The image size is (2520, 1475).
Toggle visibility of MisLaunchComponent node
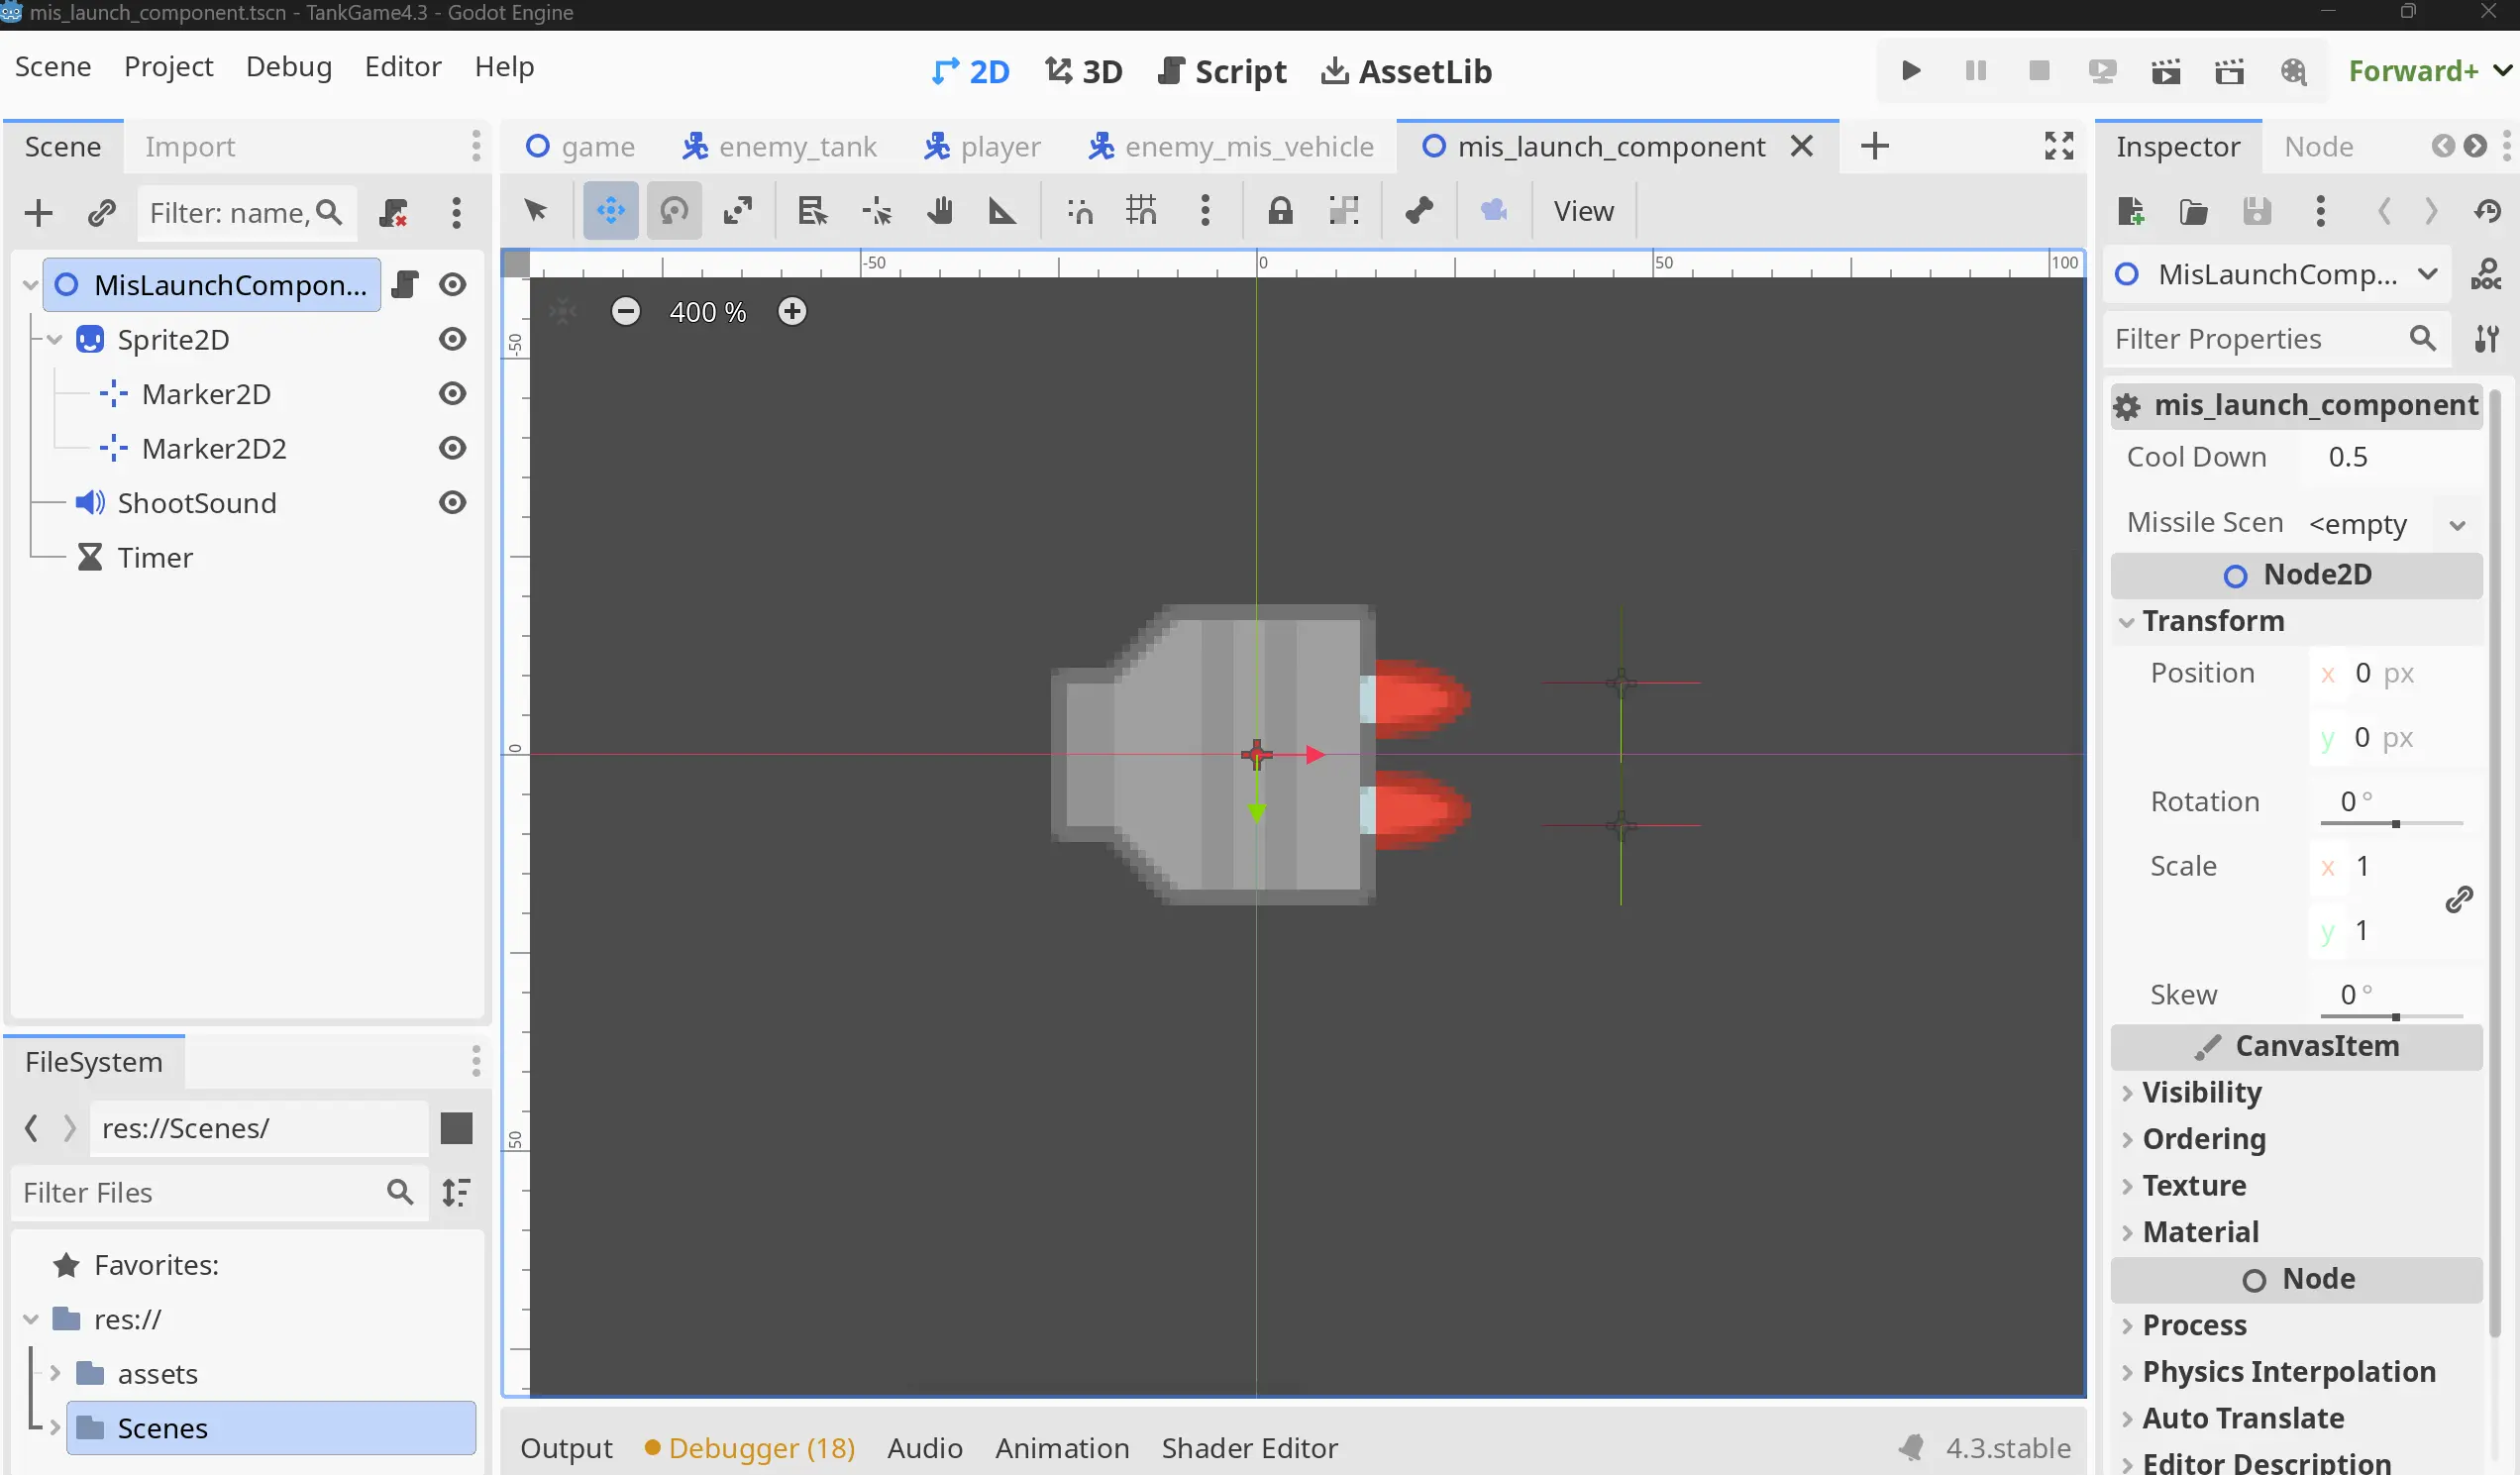453,285
